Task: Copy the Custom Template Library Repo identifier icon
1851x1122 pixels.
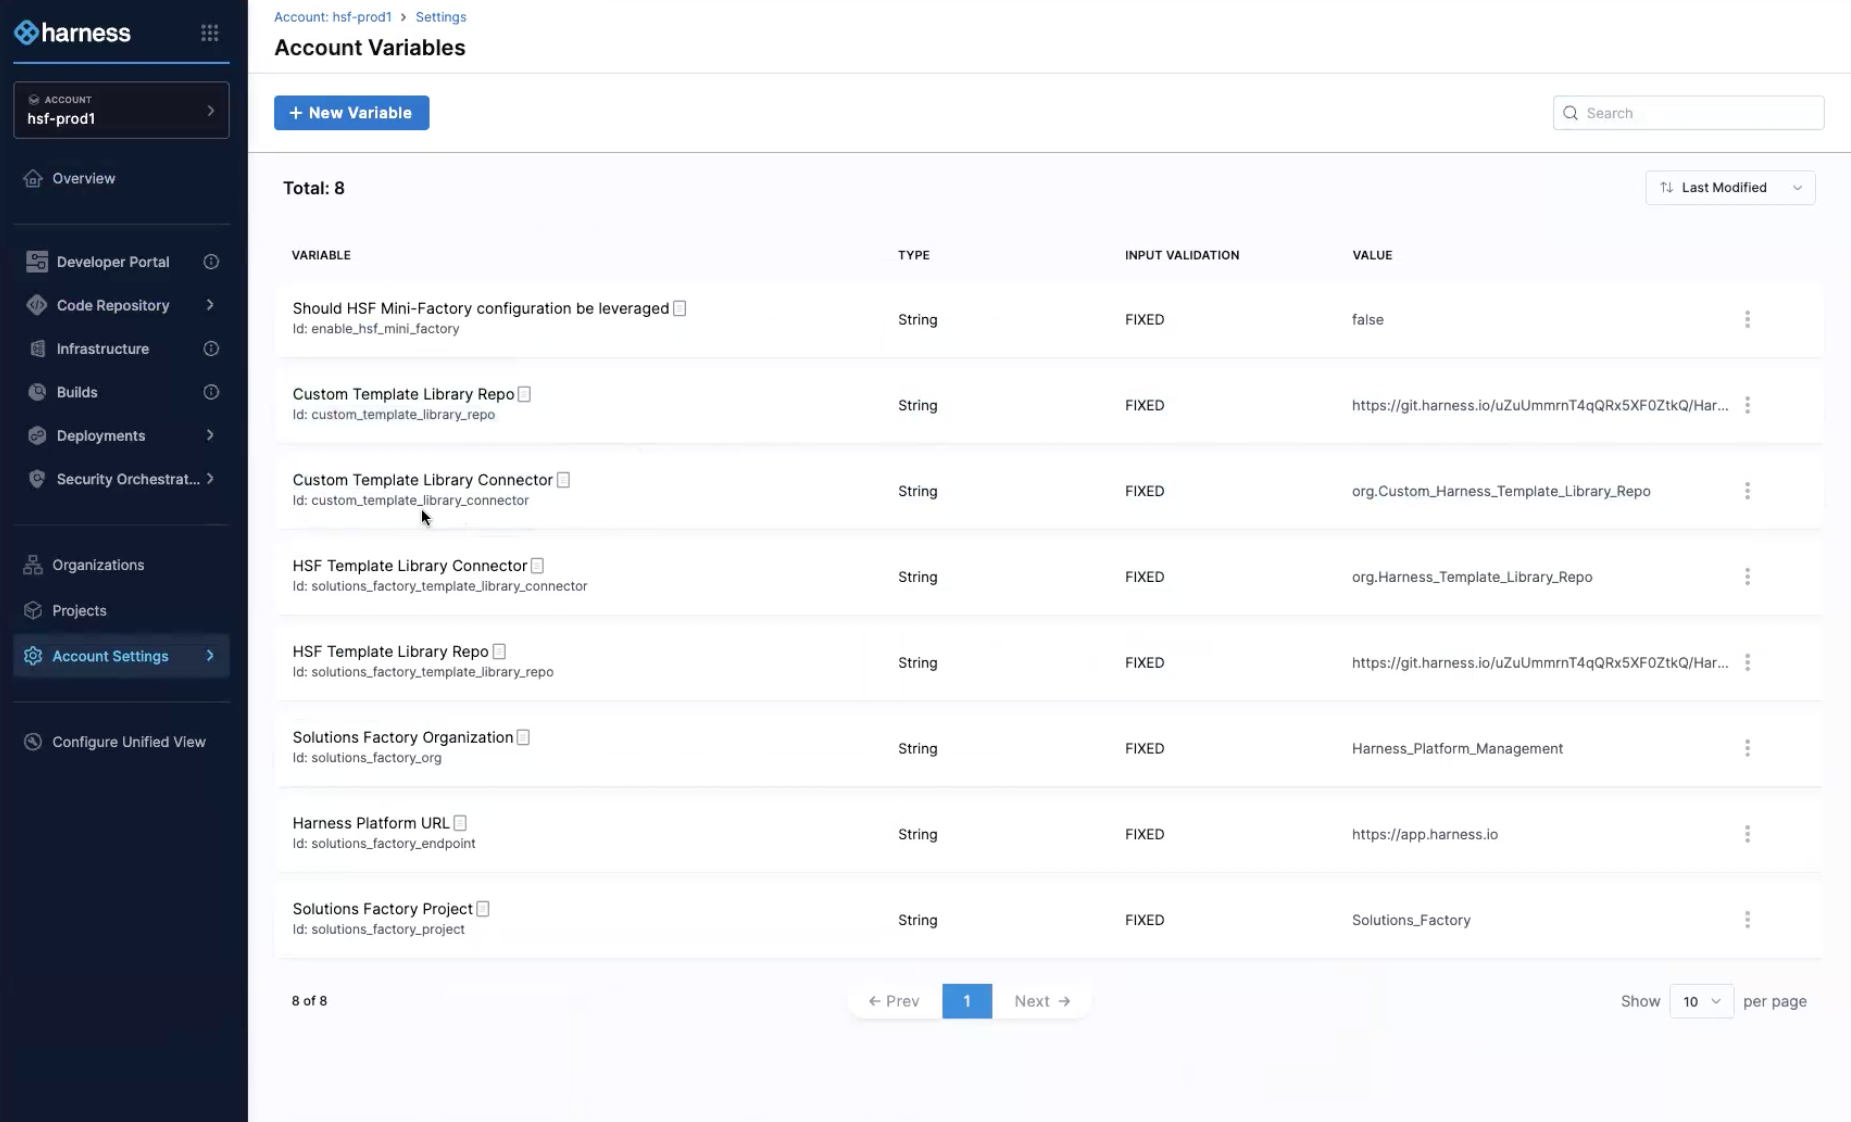Action: (x=524, y=394)
